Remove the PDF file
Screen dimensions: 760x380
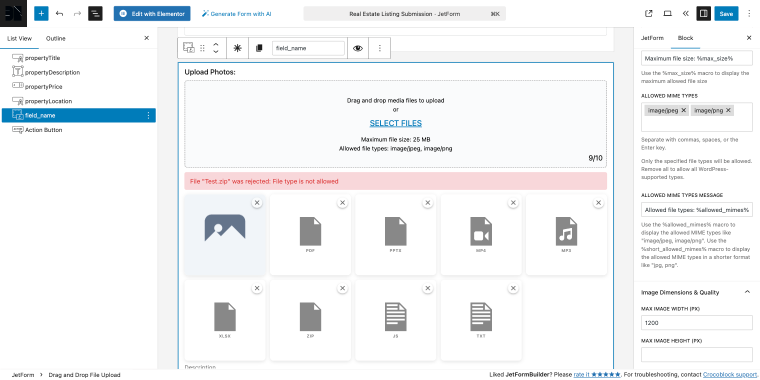tap(343, 203)
